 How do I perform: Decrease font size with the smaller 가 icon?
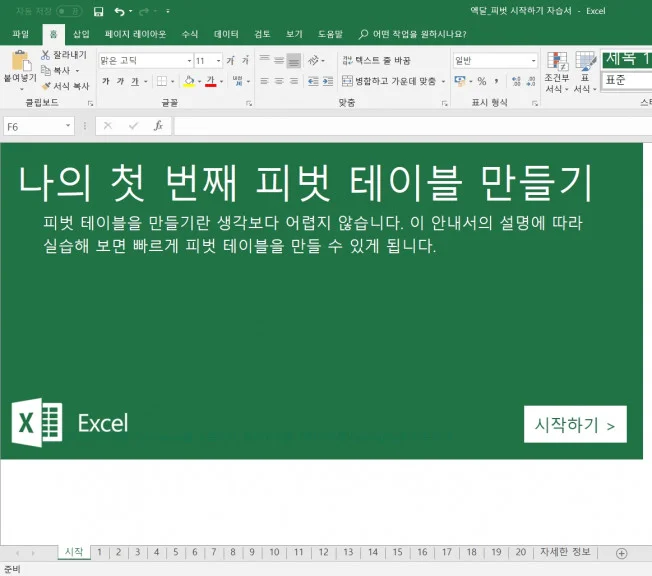[x=245, y=61]
